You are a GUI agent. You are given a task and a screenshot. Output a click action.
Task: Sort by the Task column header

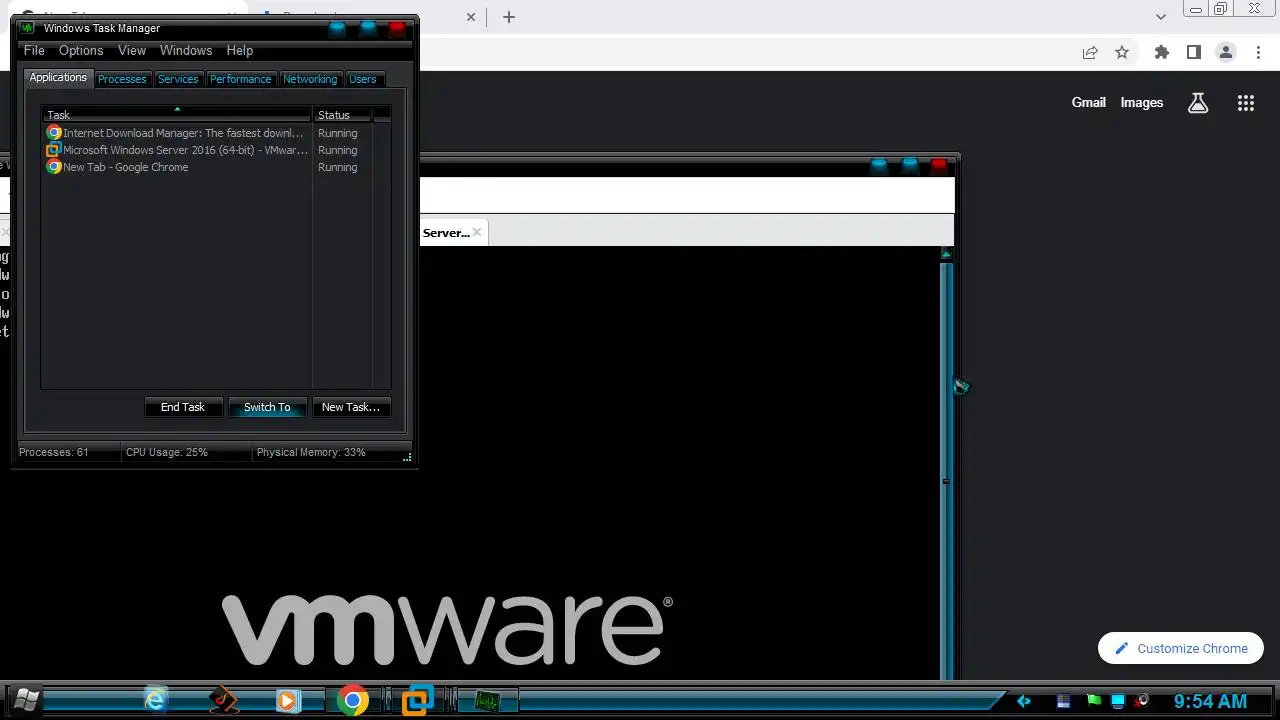(177, 114)
